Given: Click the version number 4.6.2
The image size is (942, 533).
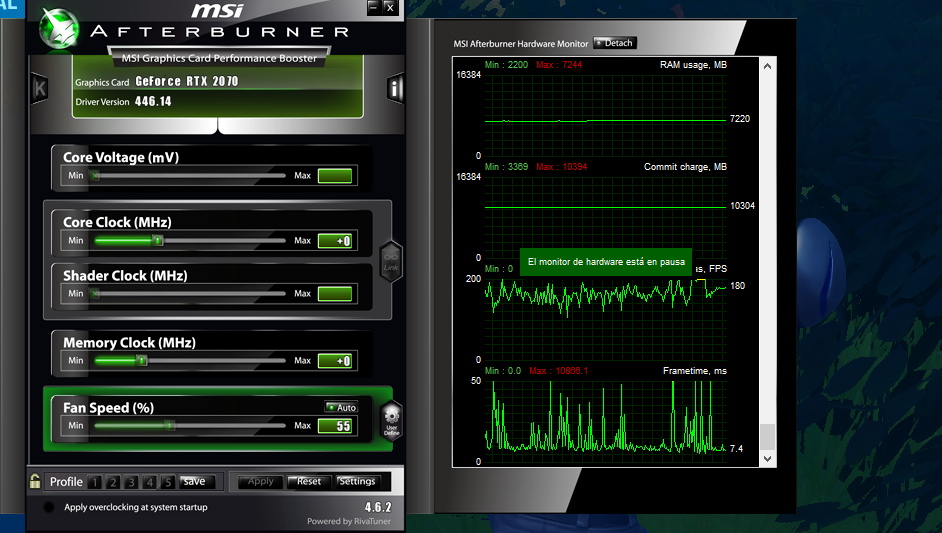Looking at the screenshot, I should click(378, 507).
